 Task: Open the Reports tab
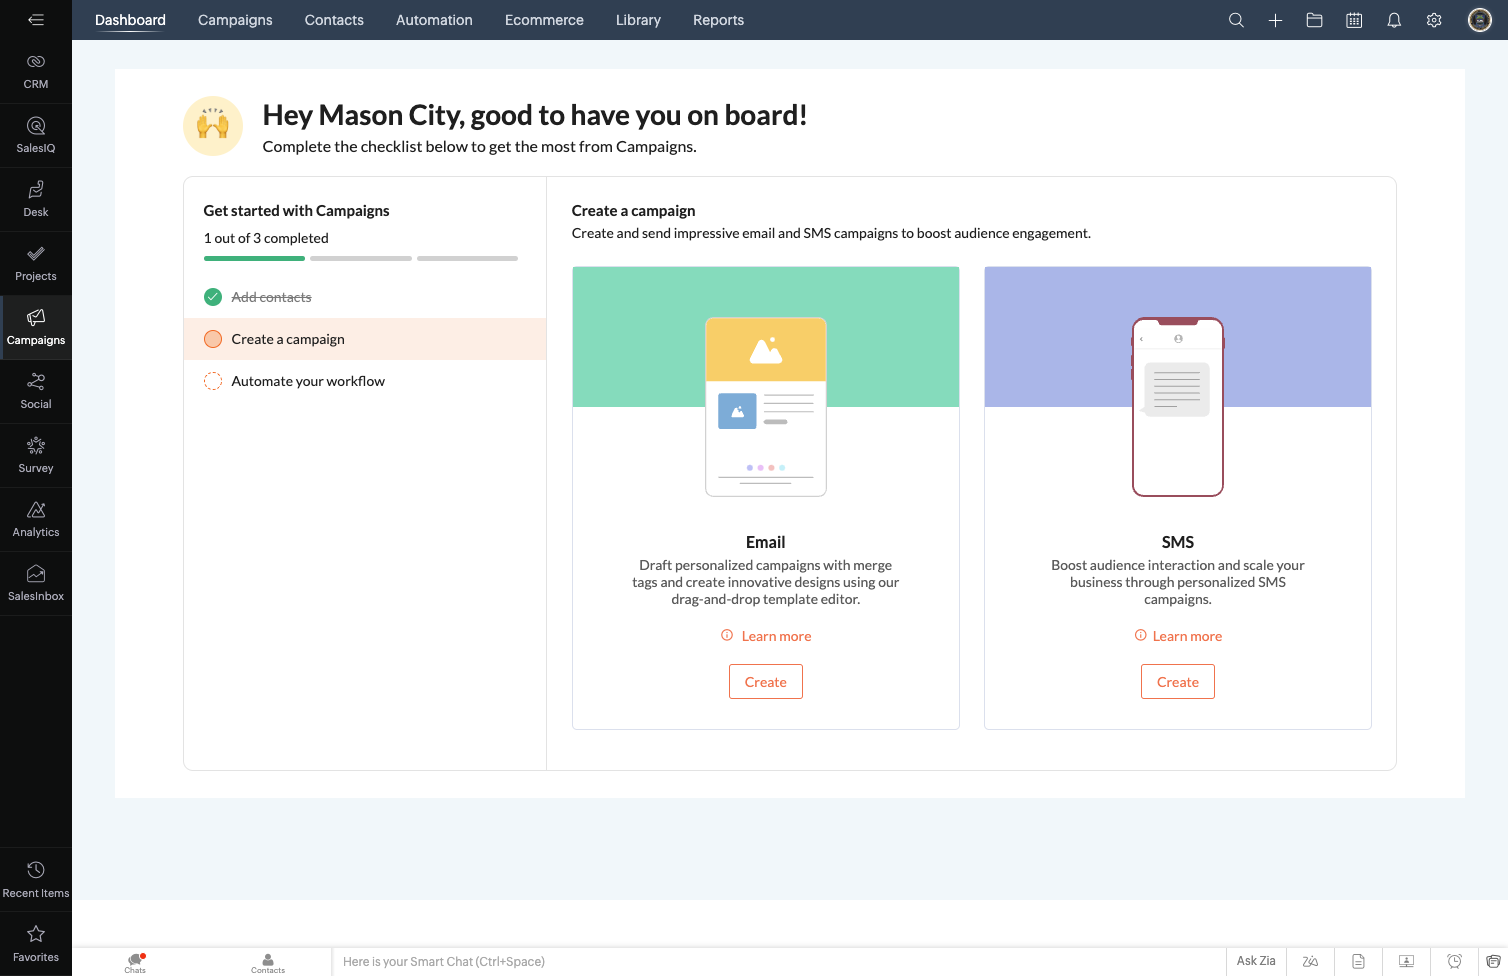coord(718,20)
